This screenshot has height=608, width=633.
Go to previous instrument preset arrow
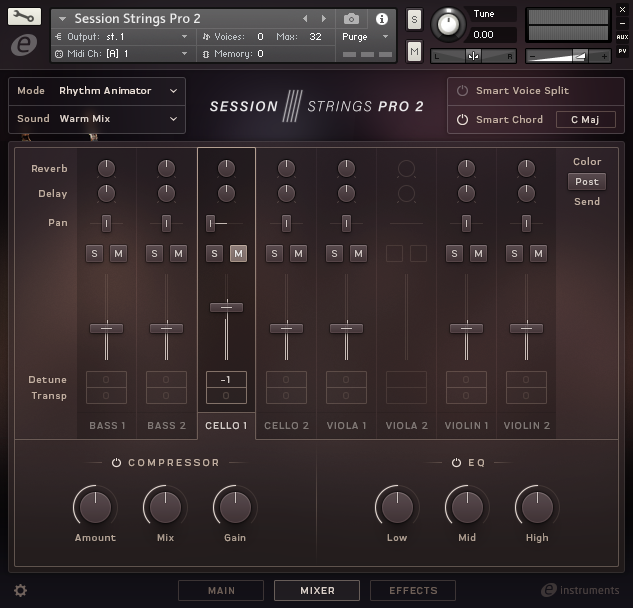(305, 19)
